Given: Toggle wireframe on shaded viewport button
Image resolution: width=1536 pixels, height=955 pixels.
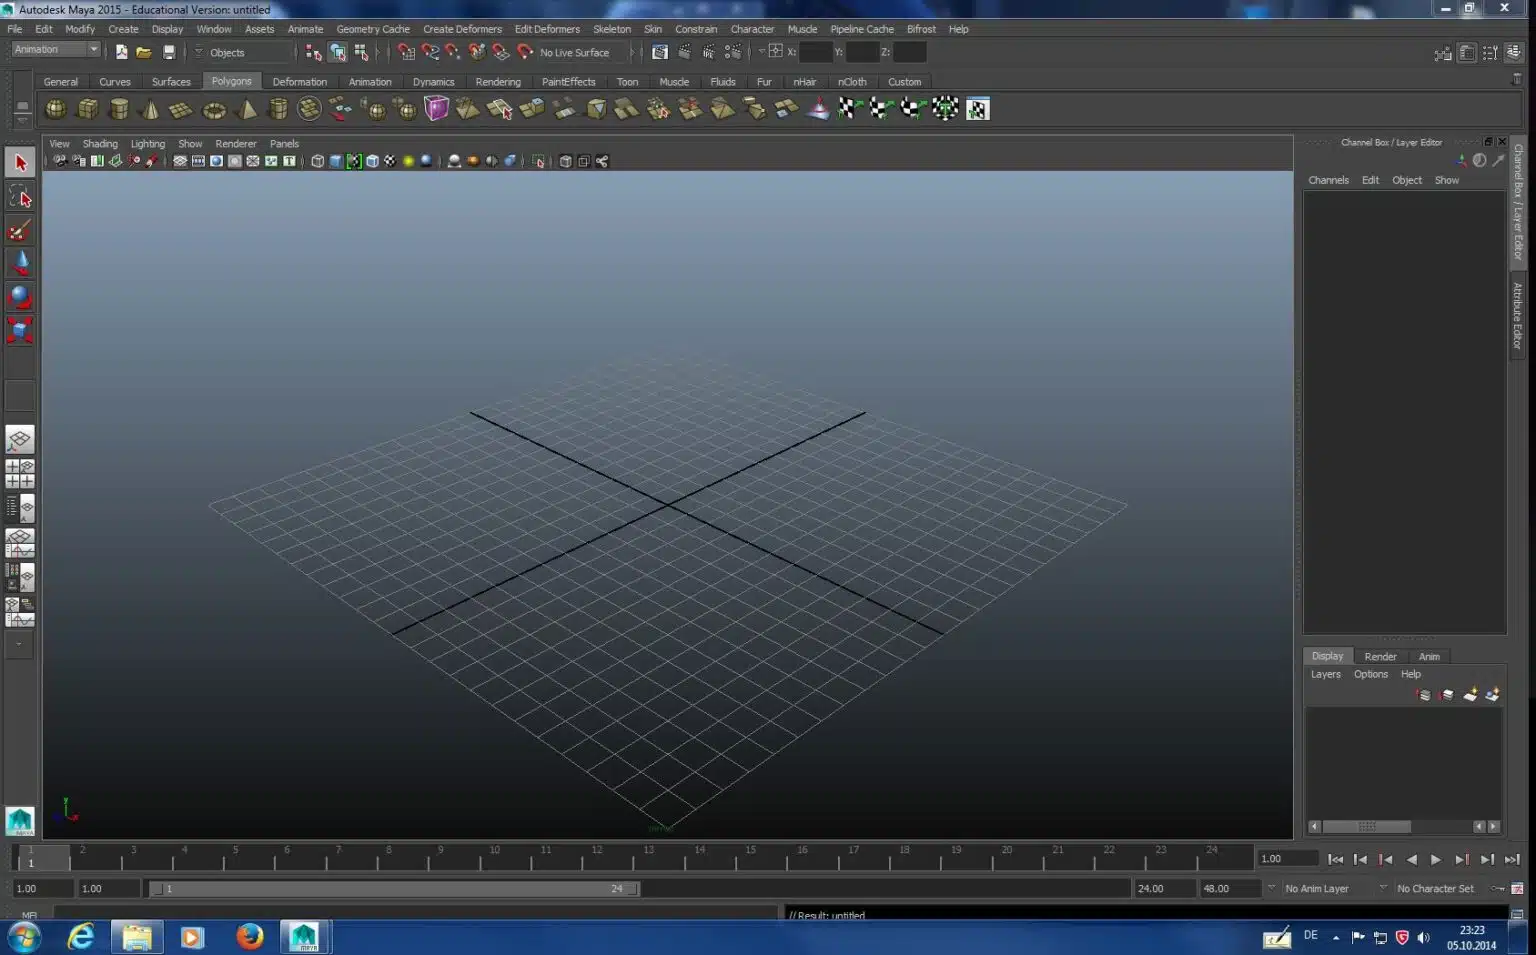Looking at the screenshot, I should (x=354, y=161).
